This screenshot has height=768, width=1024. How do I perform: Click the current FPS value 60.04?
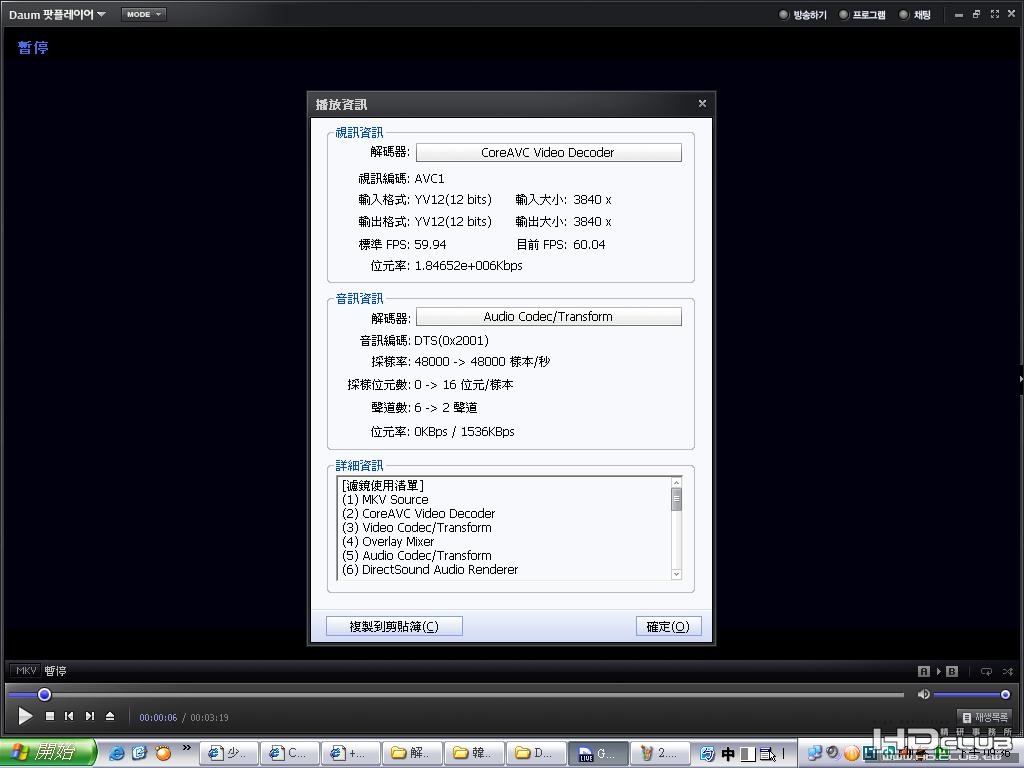coord(589,245)
